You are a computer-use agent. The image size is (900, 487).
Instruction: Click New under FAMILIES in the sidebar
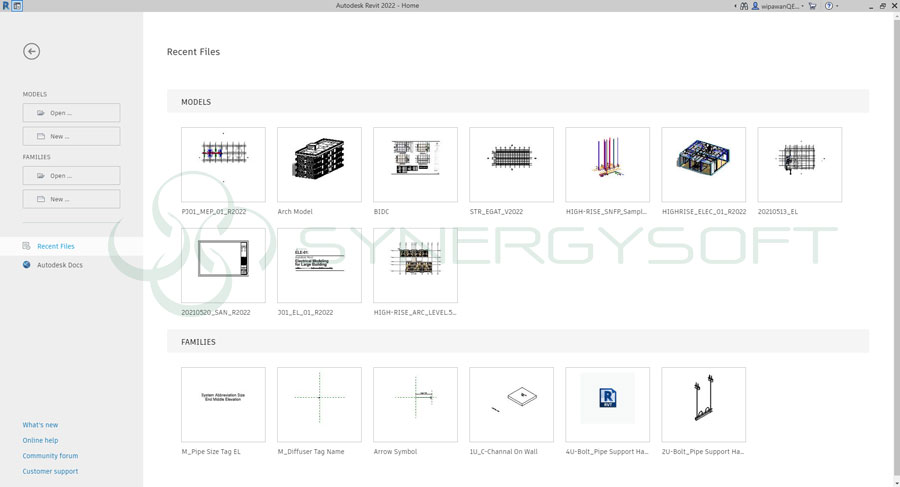click(x=71, y=199)
